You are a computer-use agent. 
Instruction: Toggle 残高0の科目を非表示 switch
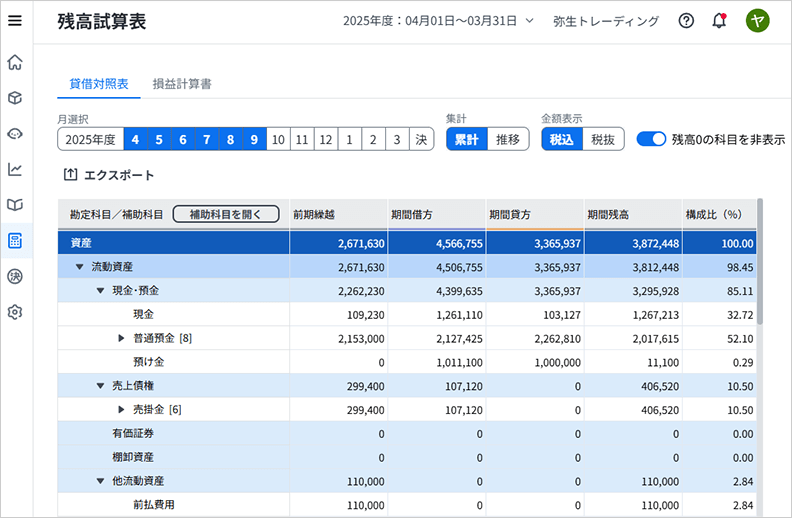tap(651, 139)
